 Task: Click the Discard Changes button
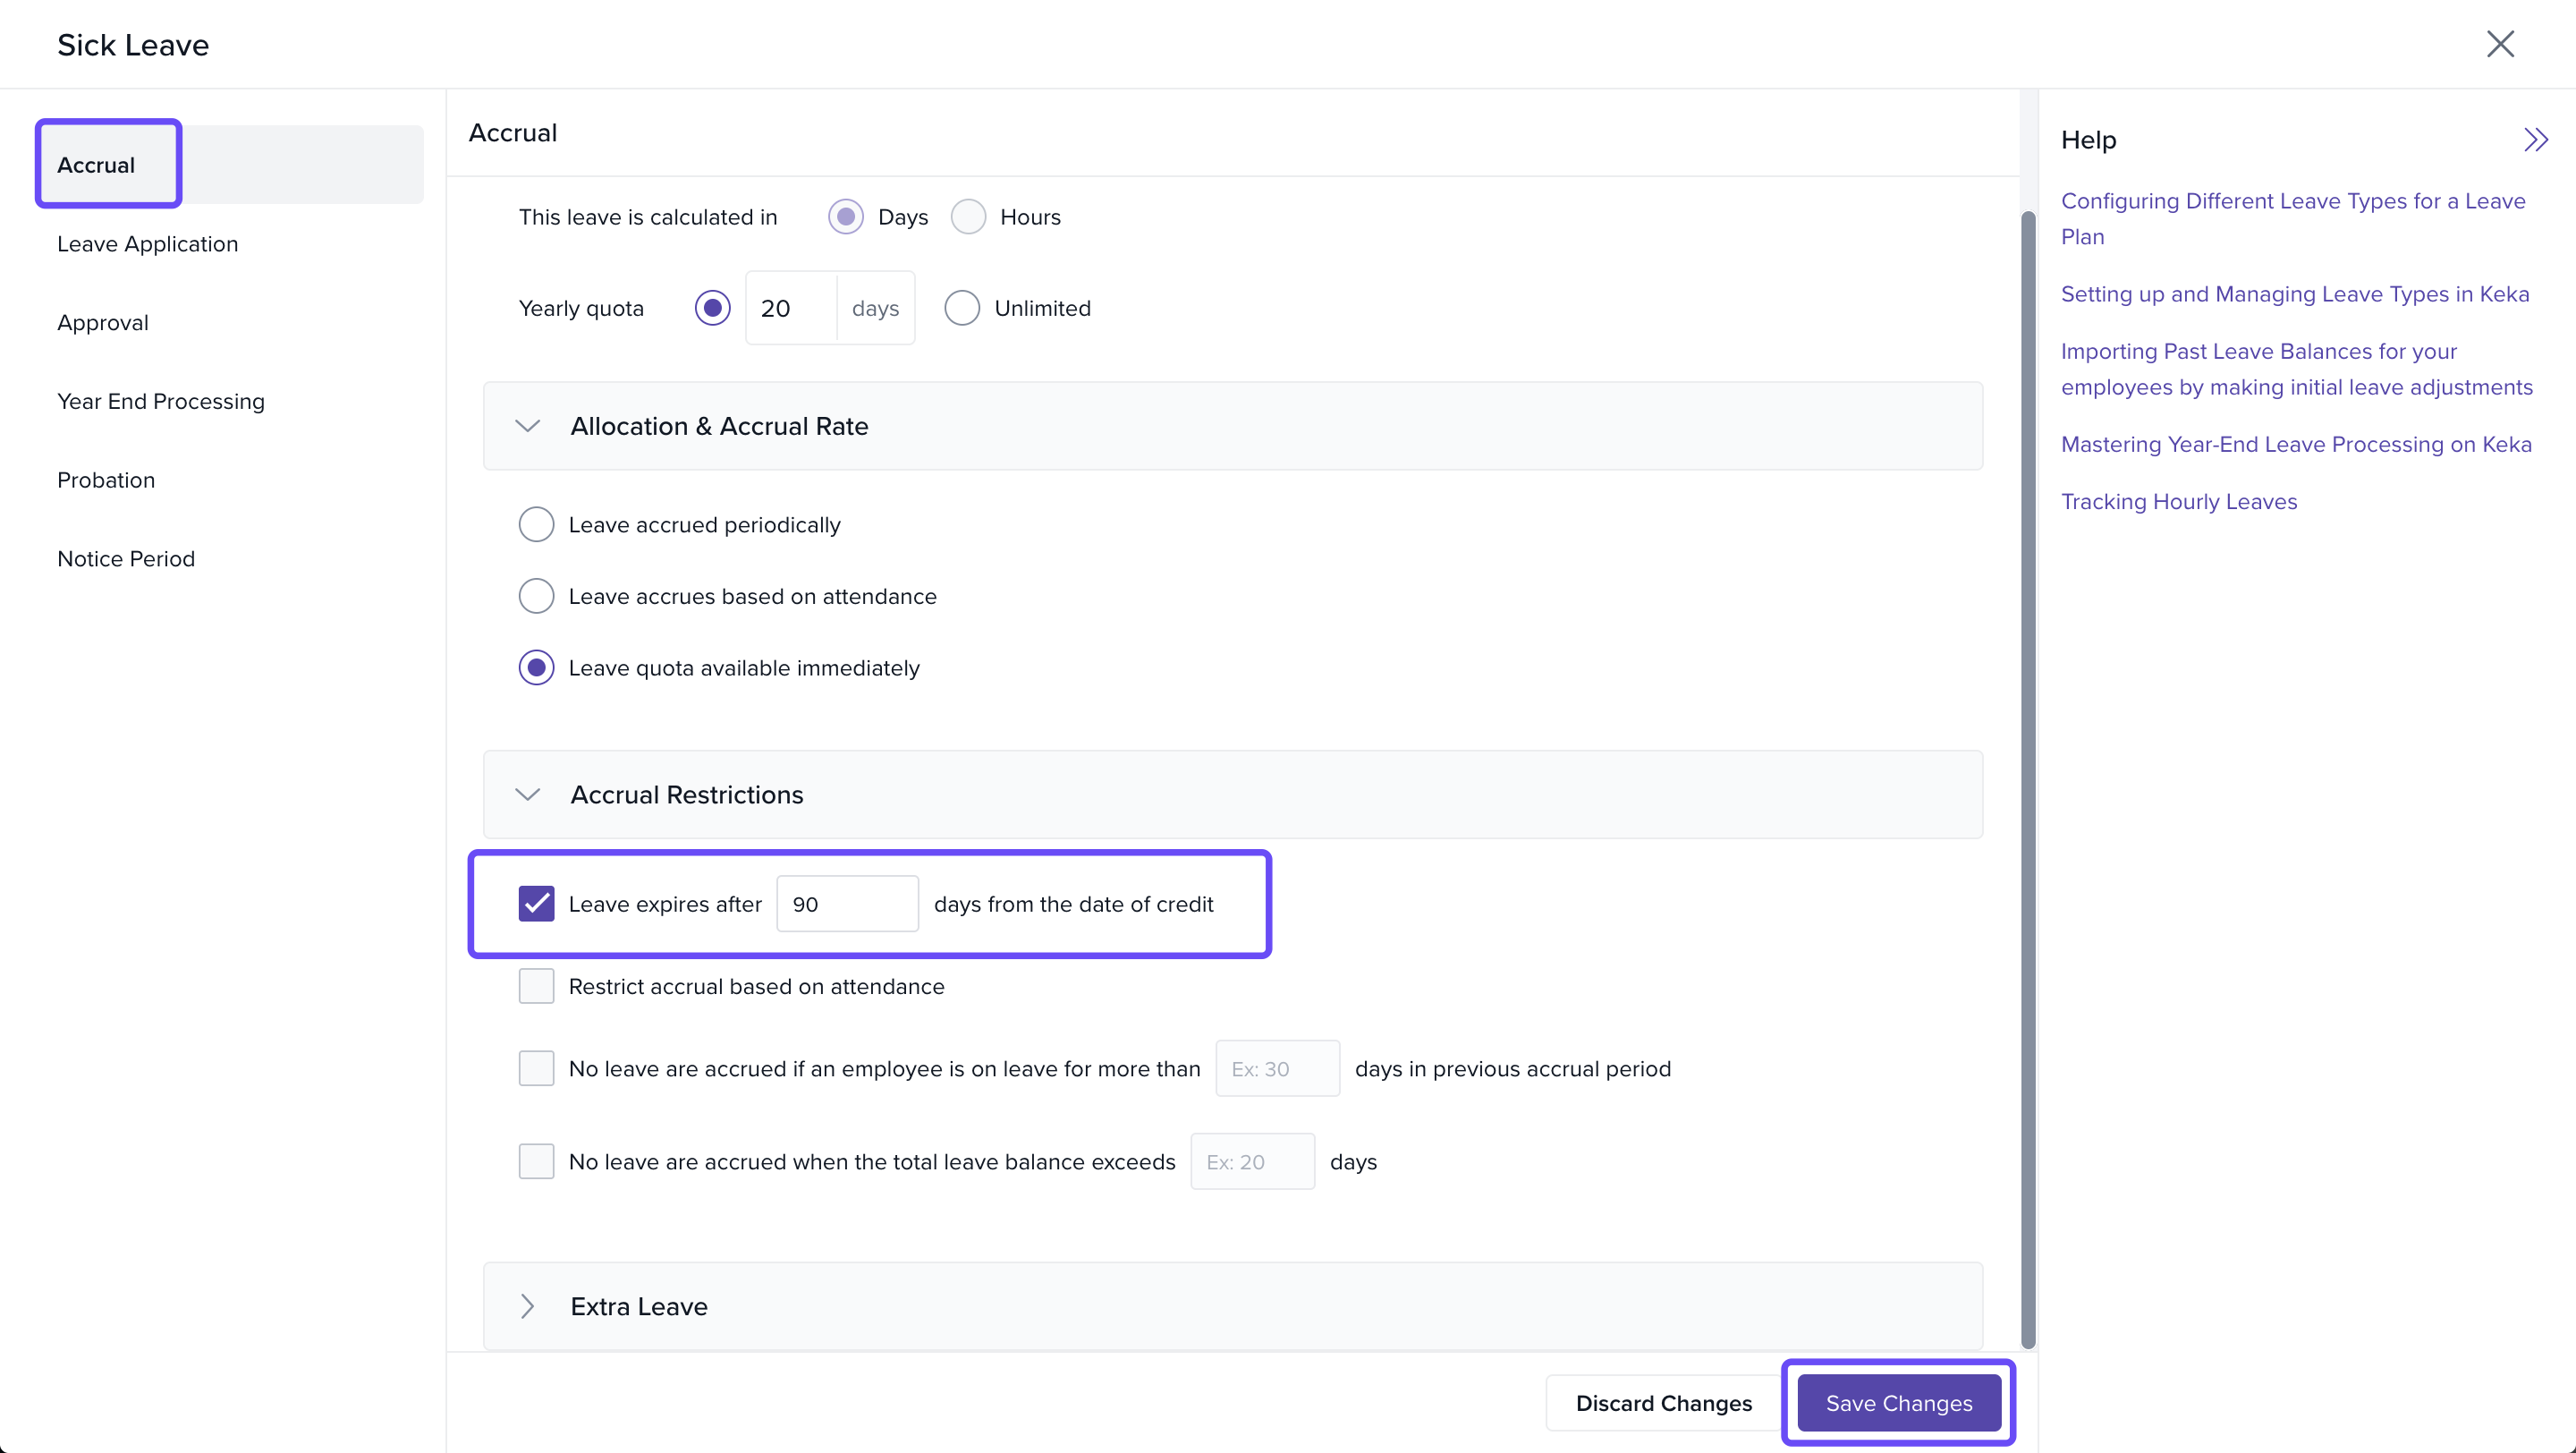click(1663, 1403)
